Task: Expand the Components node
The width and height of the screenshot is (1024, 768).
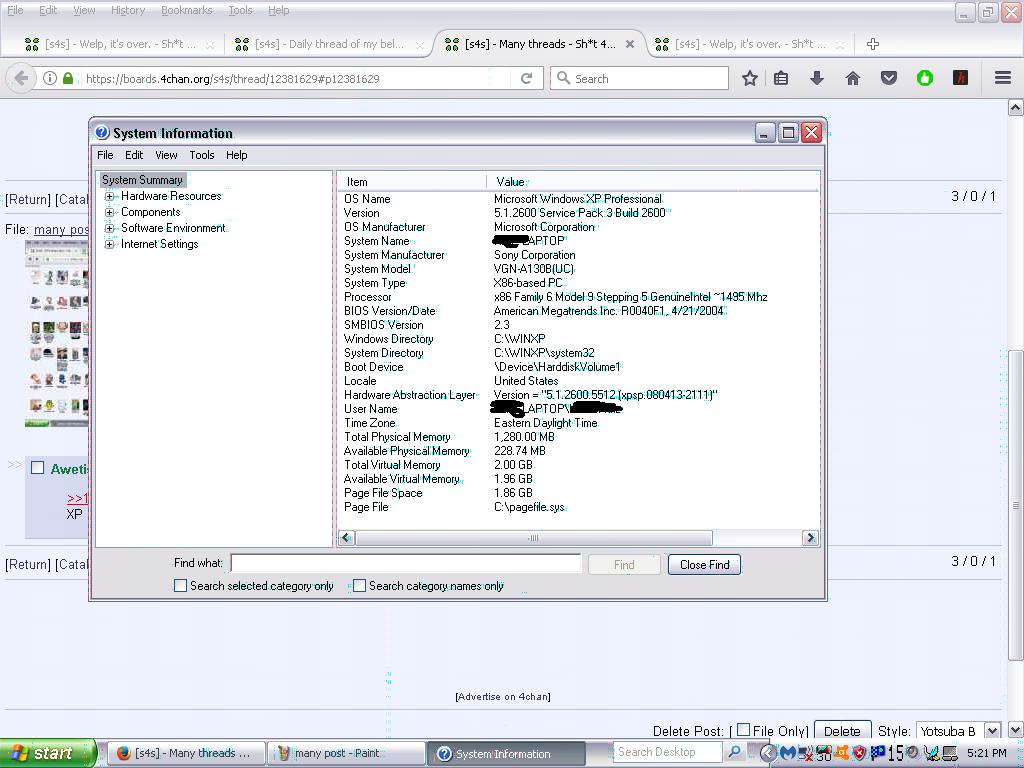Action: tap(110, 212)
